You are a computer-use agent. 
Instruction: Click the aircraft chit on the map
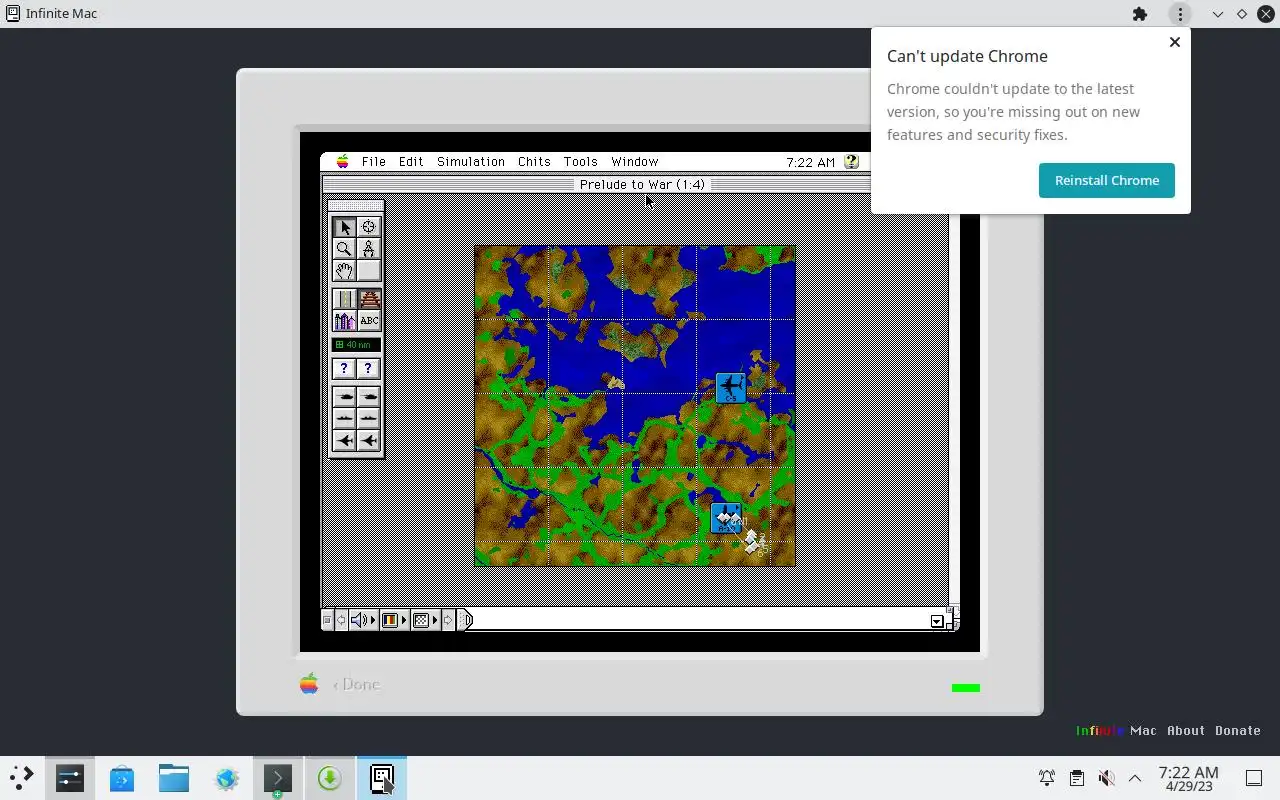(730, 387)
